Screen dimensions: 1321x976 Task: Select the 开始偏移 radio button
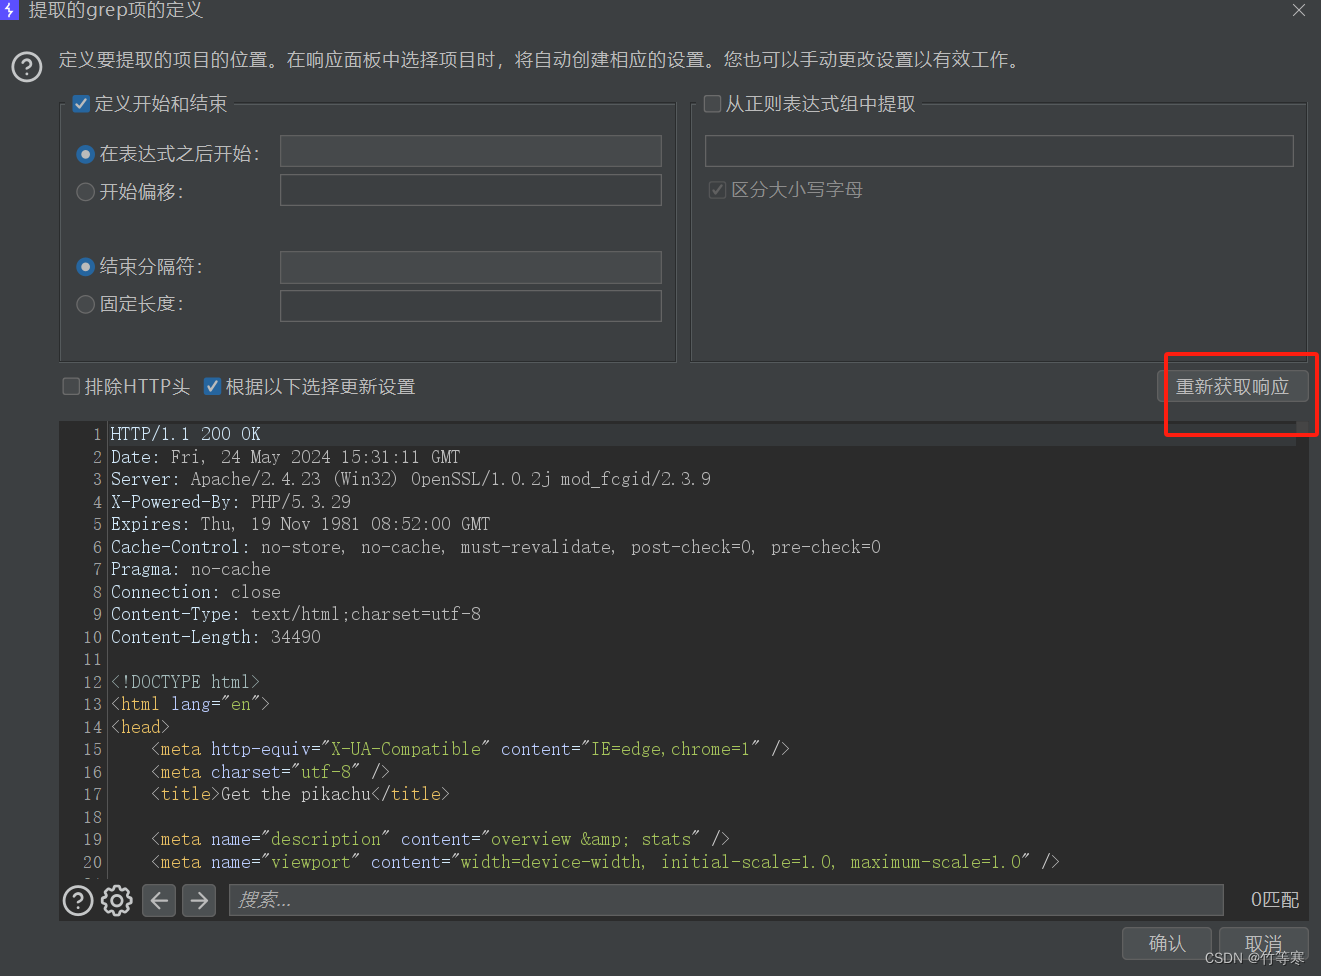coord(86,192)
